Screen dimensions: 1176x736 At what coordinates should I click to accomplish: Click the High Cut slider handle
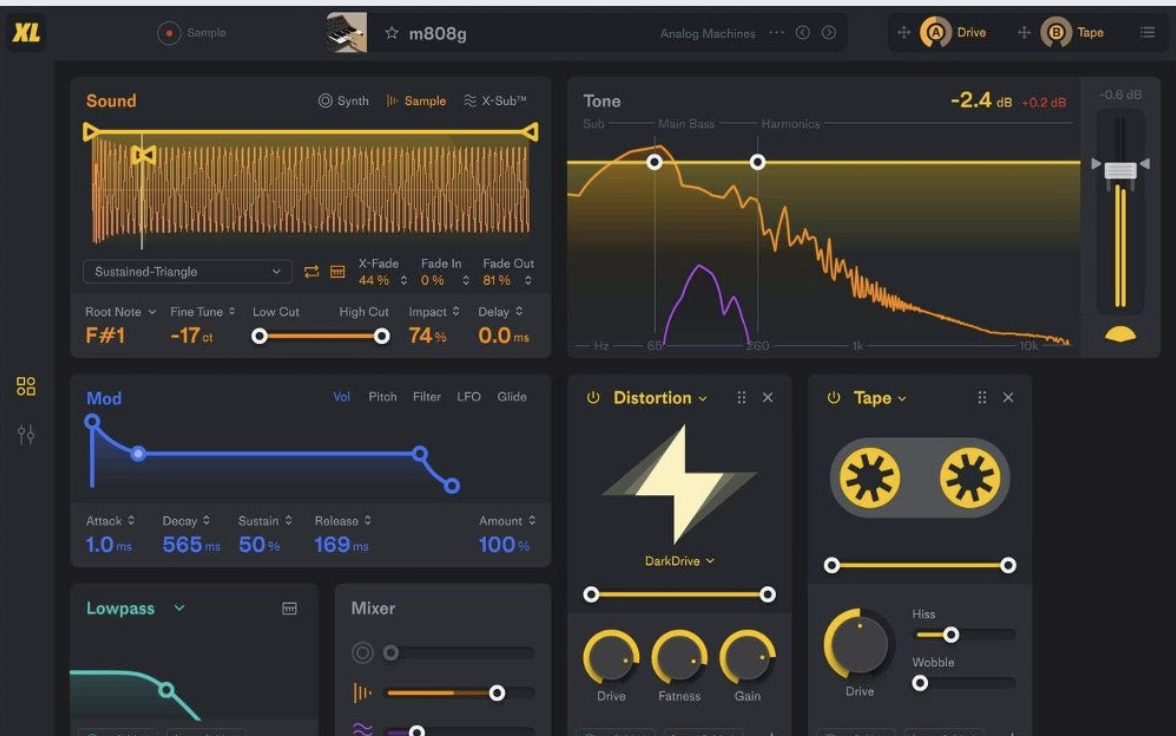382,336
